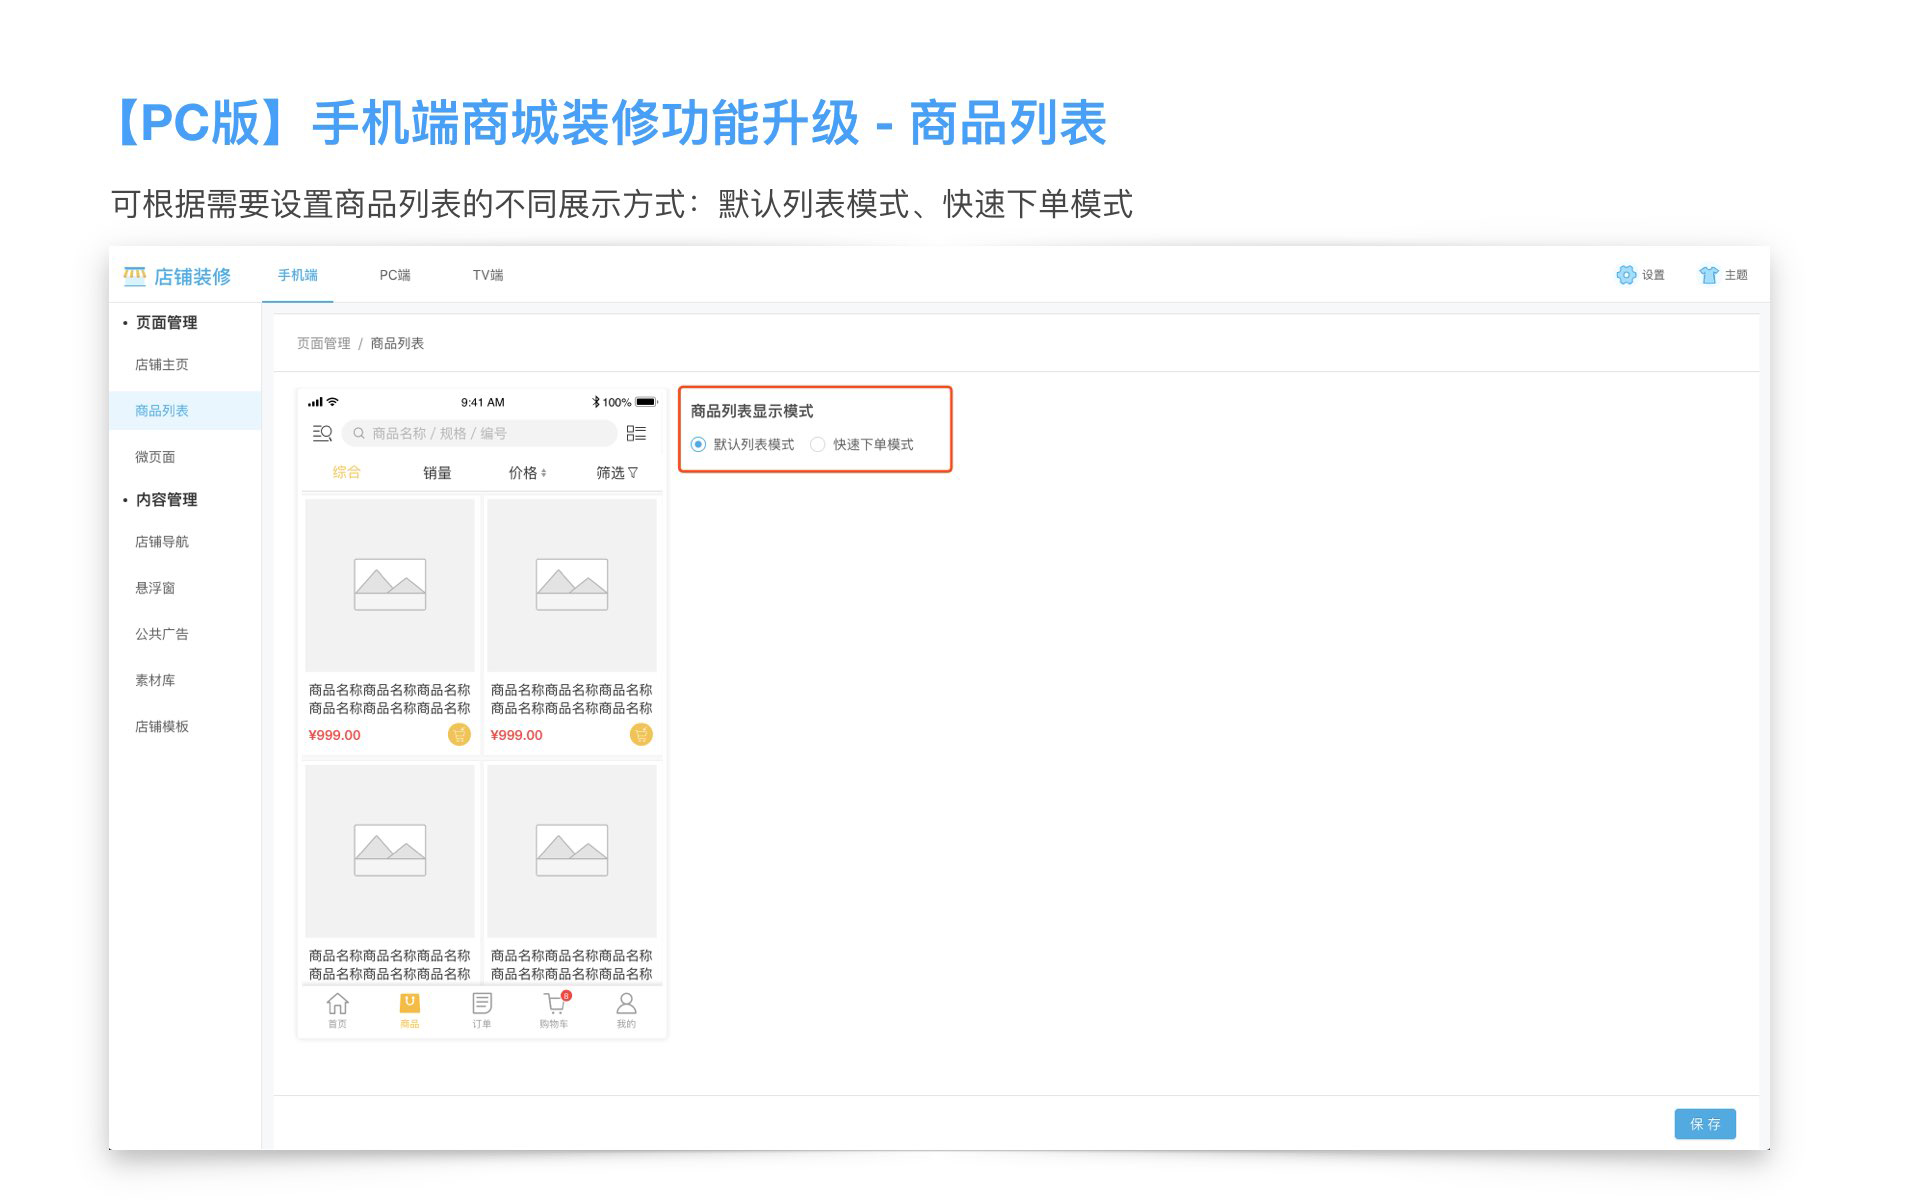Click the product search input field
Screen dimensions: 1920x1200
tap(480, 433)
